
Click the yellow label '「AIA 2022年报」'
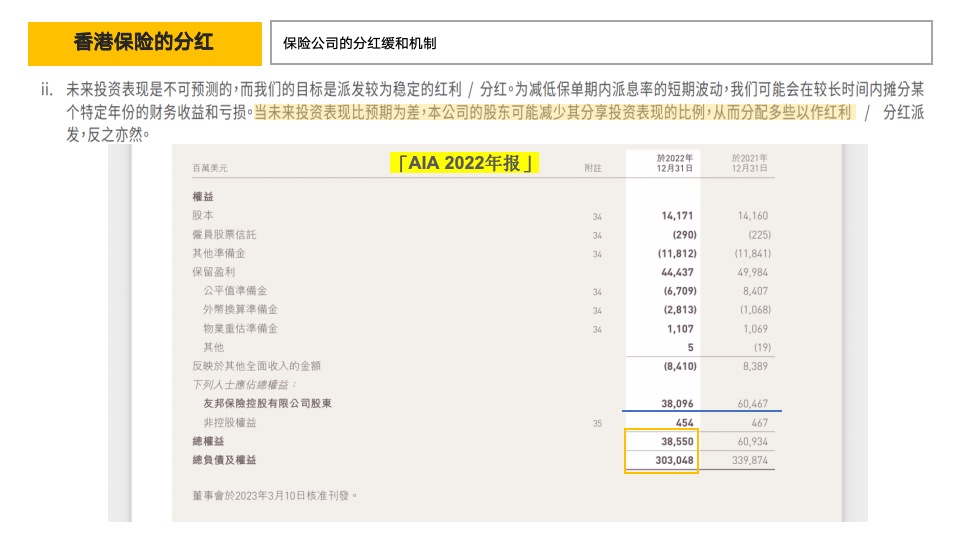464,163
